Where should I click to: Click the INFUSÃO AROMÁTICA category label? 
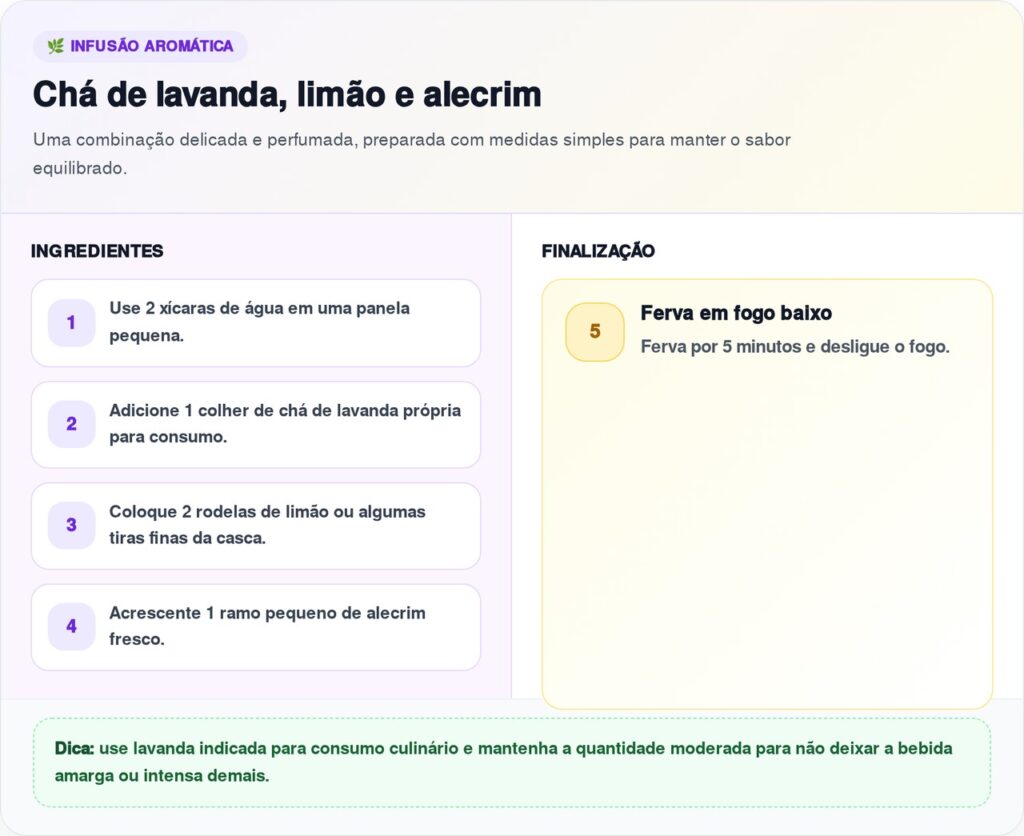[x=151, y=46]
